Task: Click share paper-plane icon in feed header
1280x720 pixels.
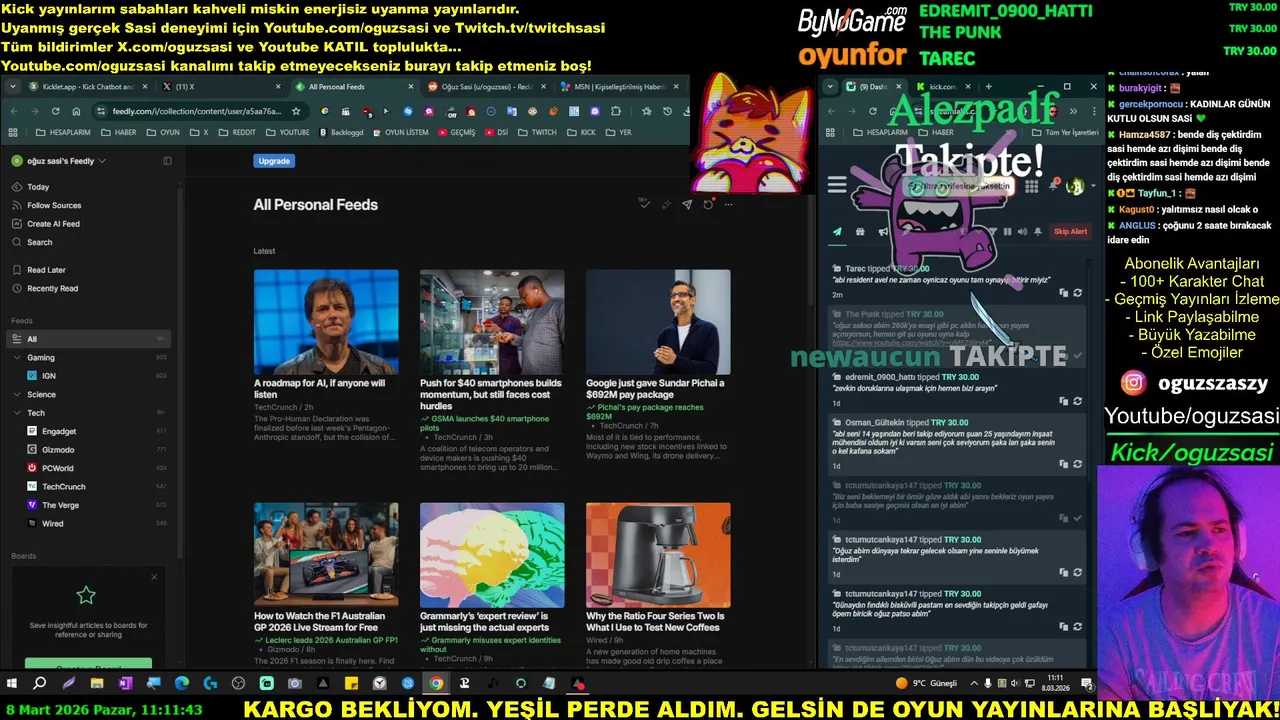Action: [687, 204]
